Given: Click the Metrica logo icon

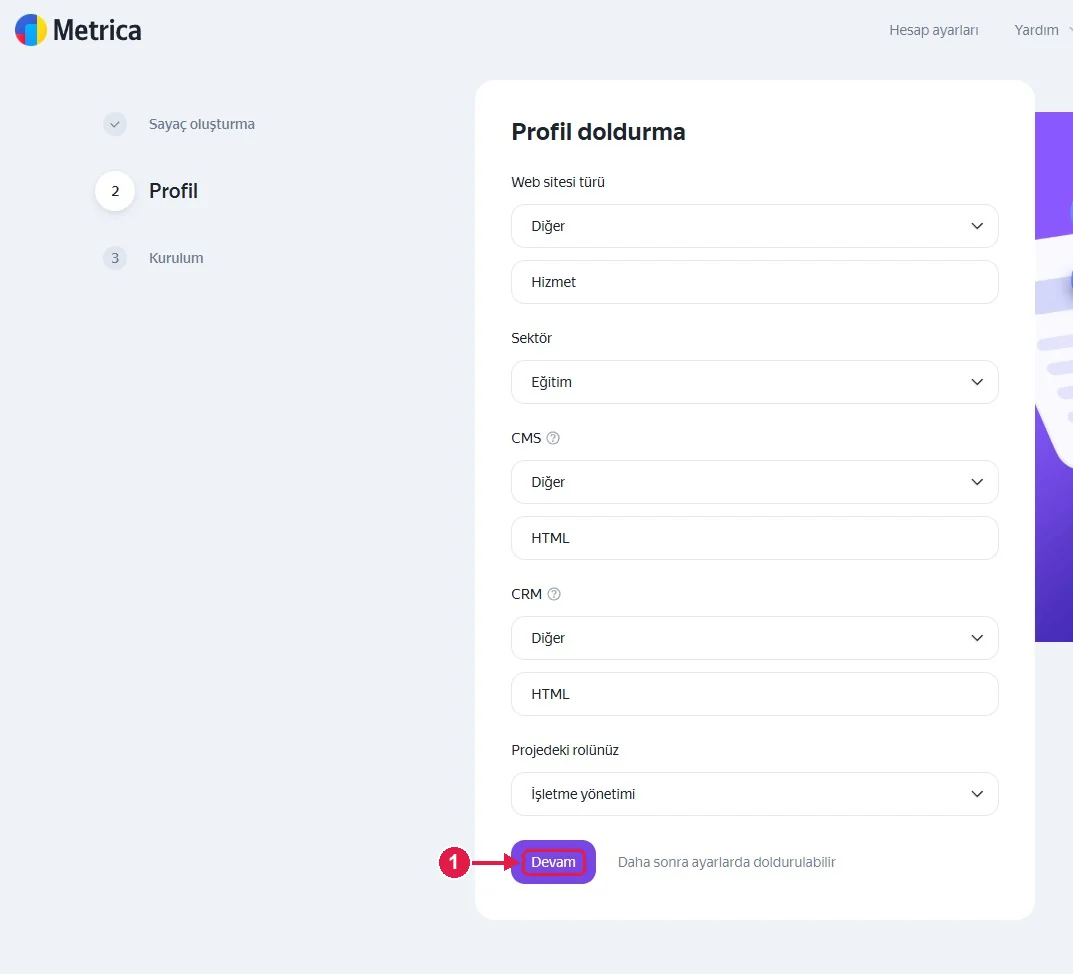Looking at the screenshot, I should pyautogui.click(x=31, y=30).
